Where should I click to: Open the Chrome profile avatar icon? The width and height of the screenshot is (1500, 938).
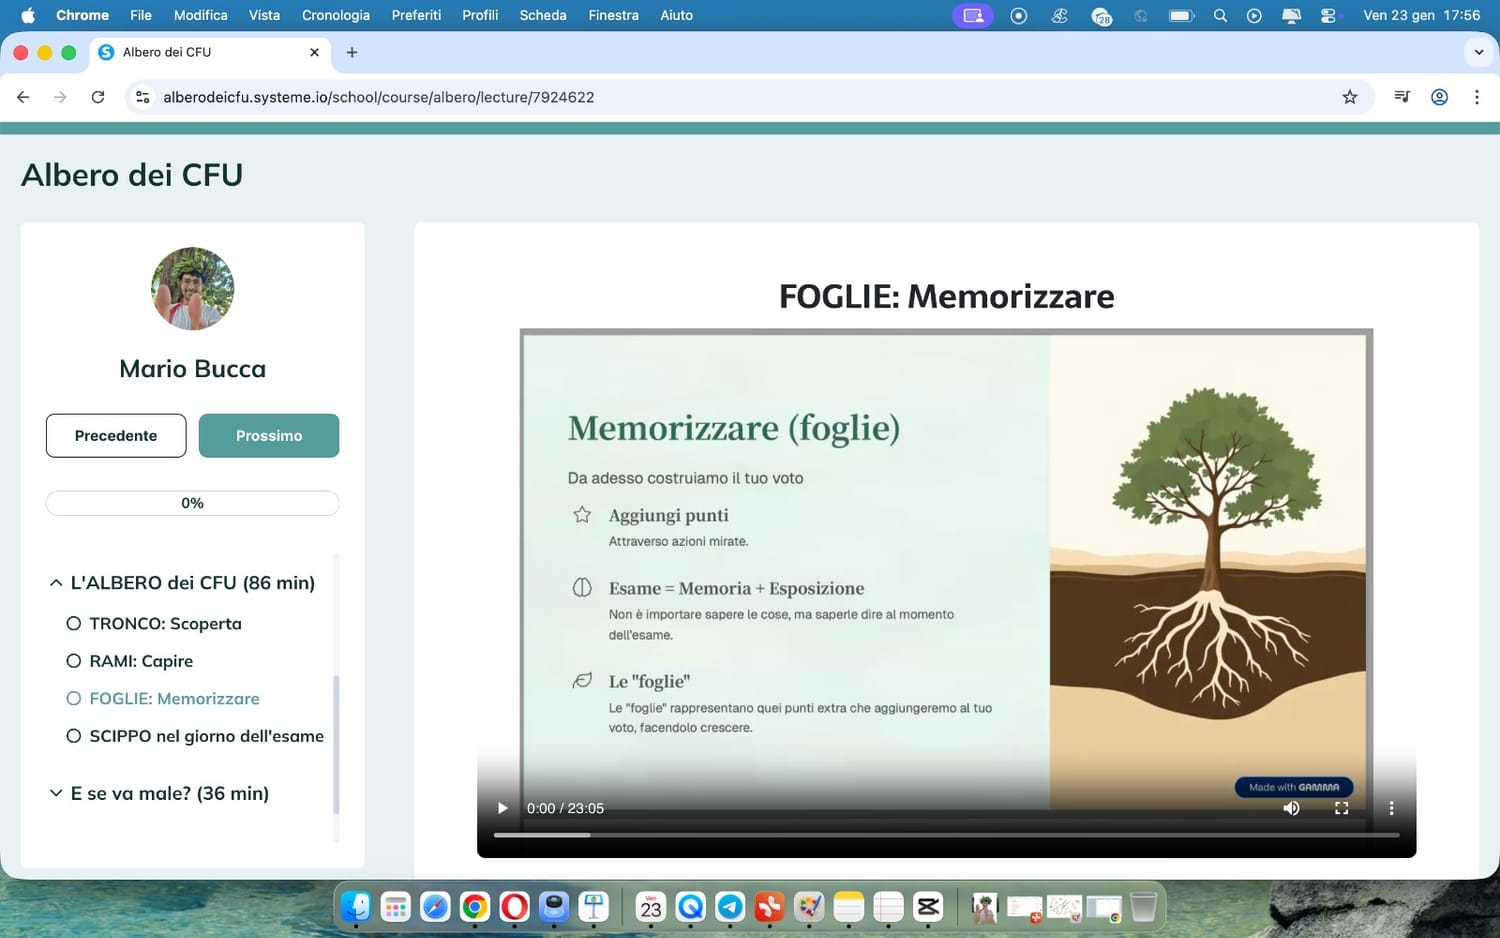click(1439, 97)
